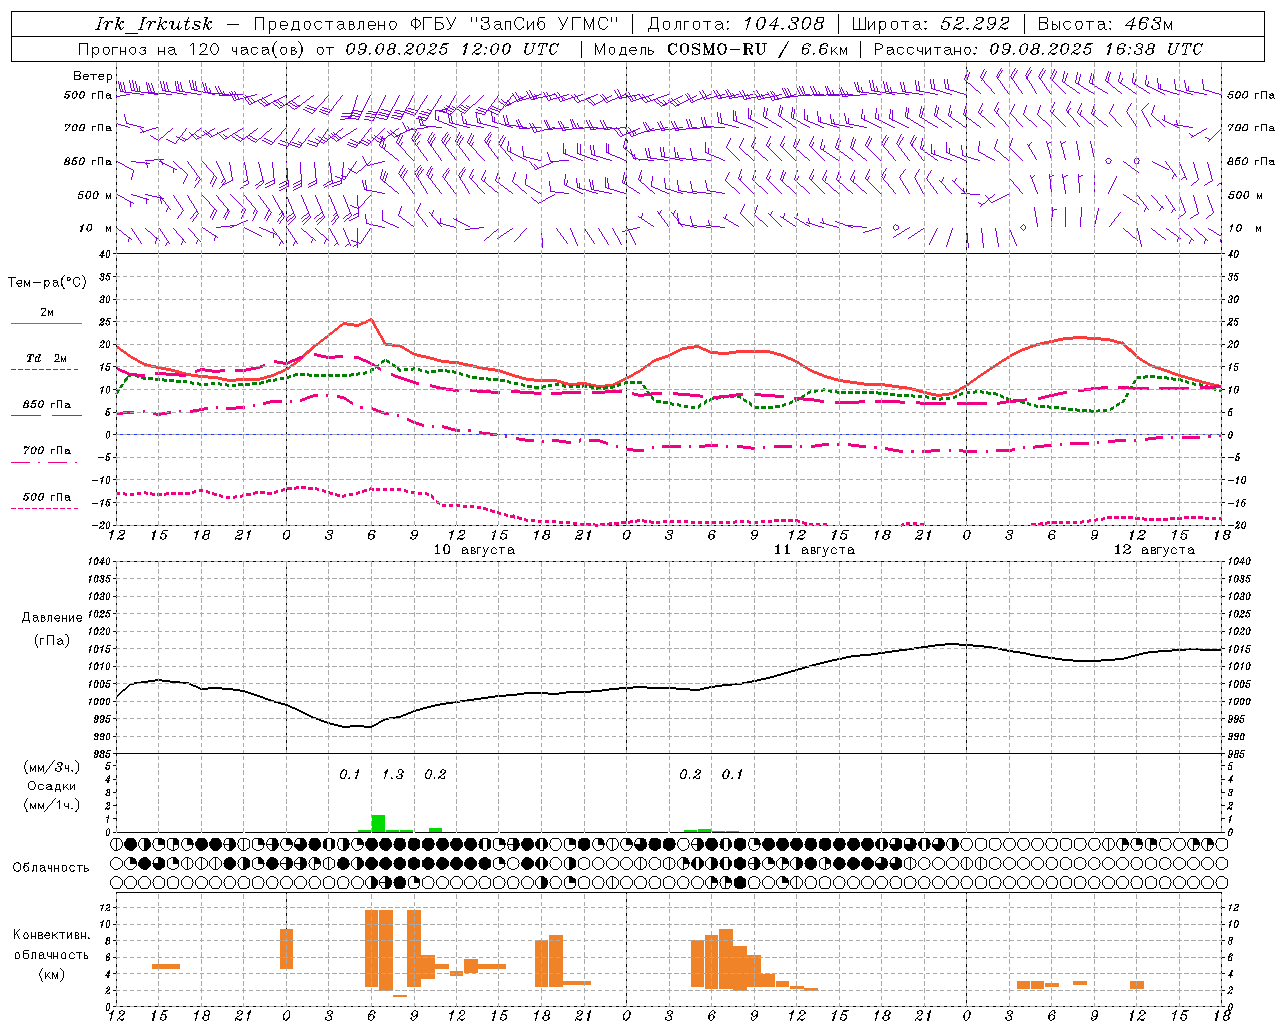
Task: Click the Irk_Irkutsk station title
Action: [154, 24]
